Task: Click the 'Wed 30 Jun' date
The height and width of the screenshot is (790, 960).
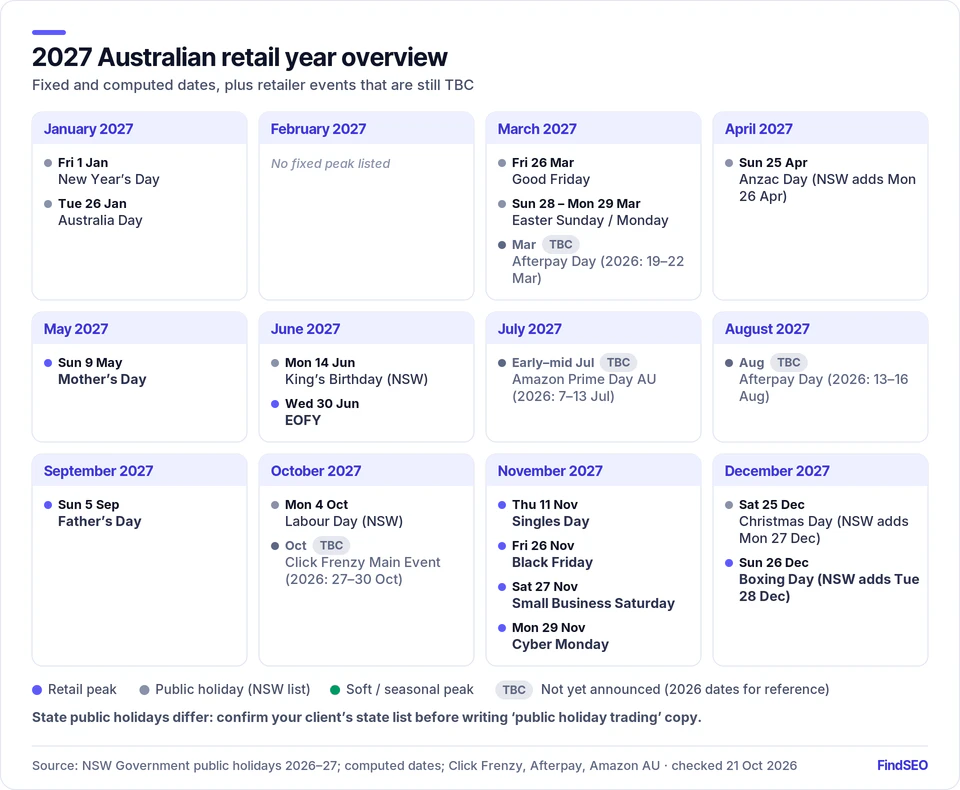Action: tap(322, 404)
